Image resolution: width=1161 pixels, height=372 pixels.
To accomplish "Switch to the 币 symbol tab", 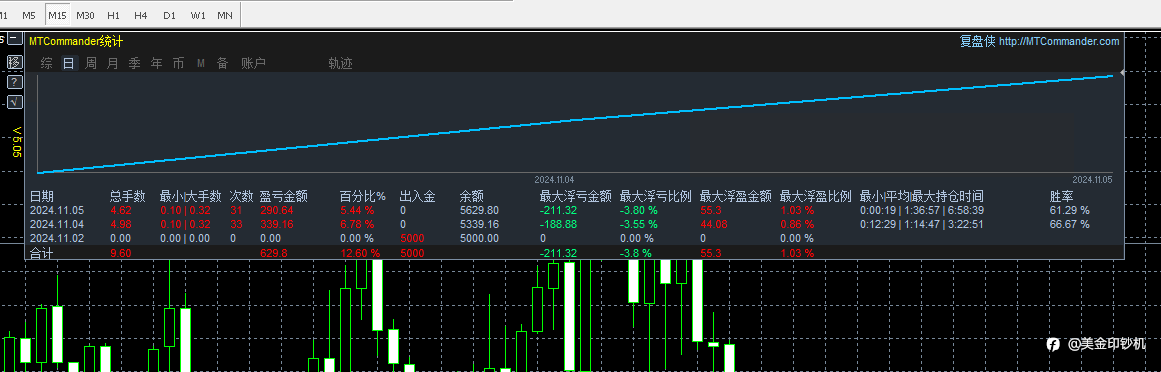I will (x=178, y=64).
